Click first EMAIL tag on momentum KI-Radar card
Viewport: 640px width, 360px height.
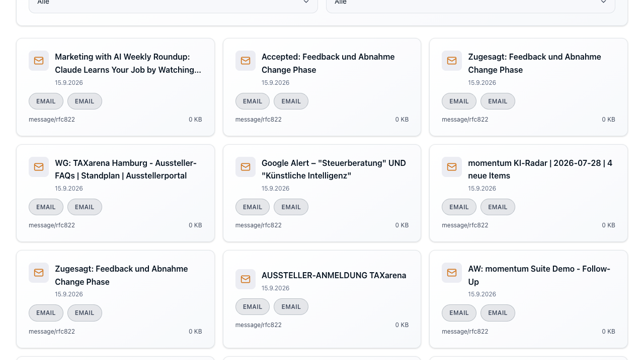459,207
